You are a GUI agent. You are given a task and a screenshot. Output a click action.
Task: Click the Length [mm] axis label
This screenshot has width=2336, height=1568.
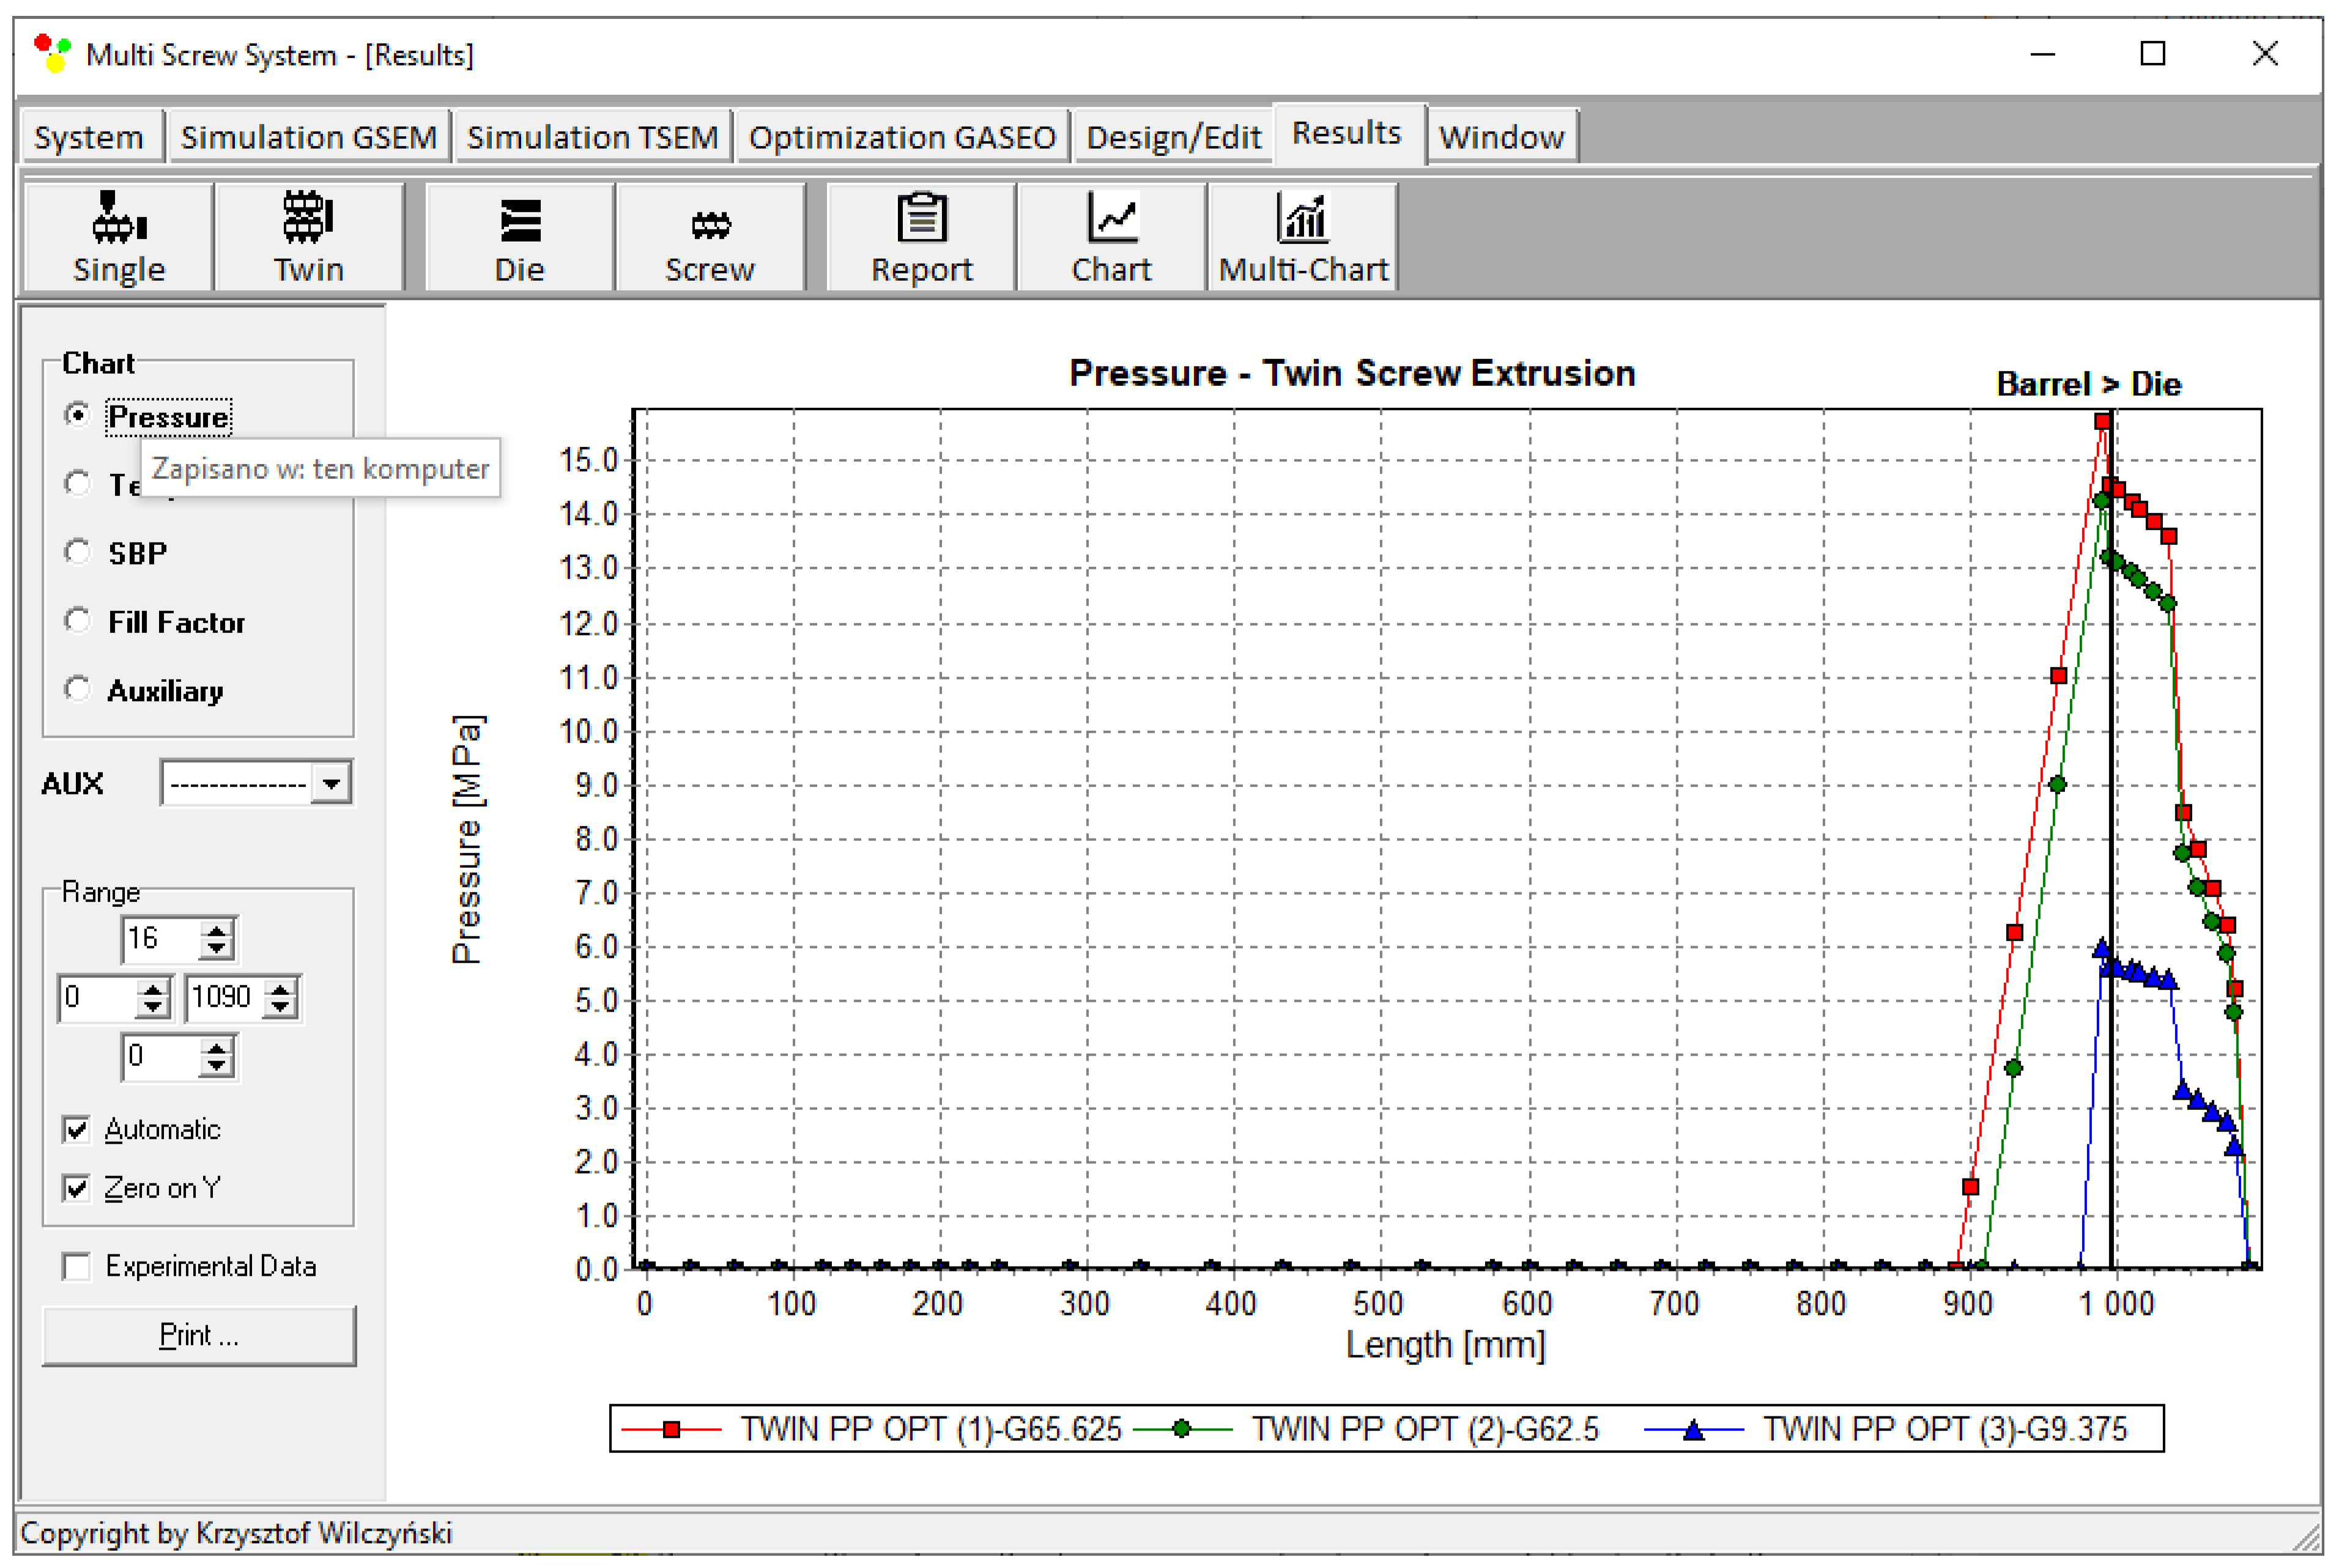tap(1445, 1345)
